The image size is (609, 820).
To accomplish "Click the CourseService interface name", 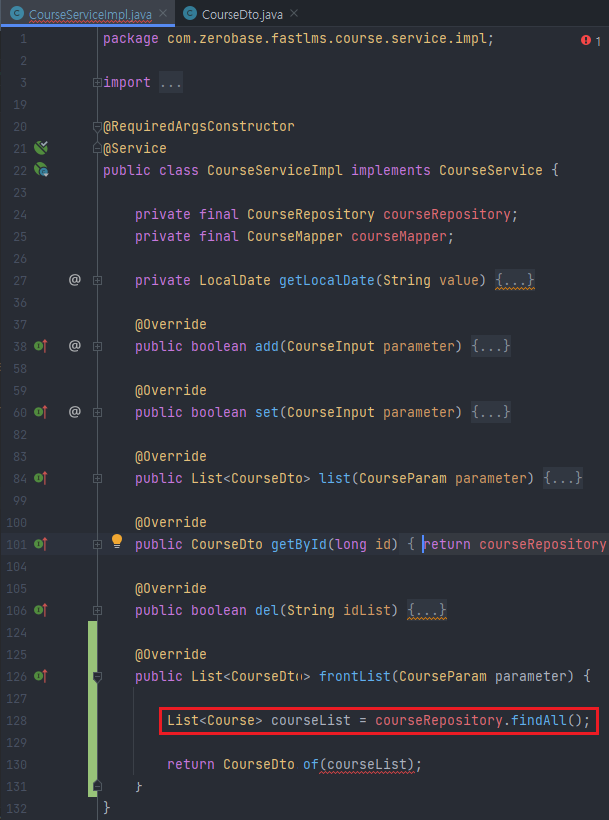I will point(491,170).
